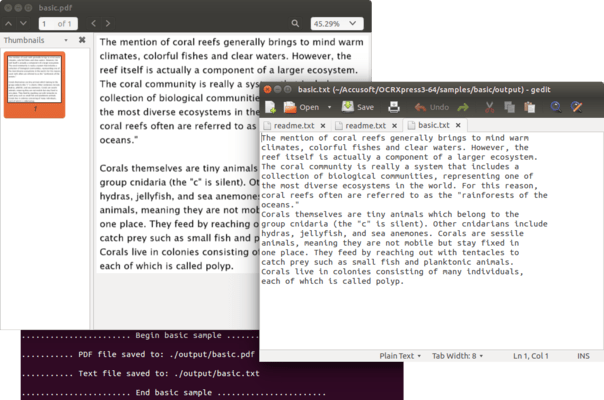The height and width of the screenshot is (400, 604).
Task: Click the history forward chevron in PDF viewer
Action: pyautogui.click(x=108, y=24)
